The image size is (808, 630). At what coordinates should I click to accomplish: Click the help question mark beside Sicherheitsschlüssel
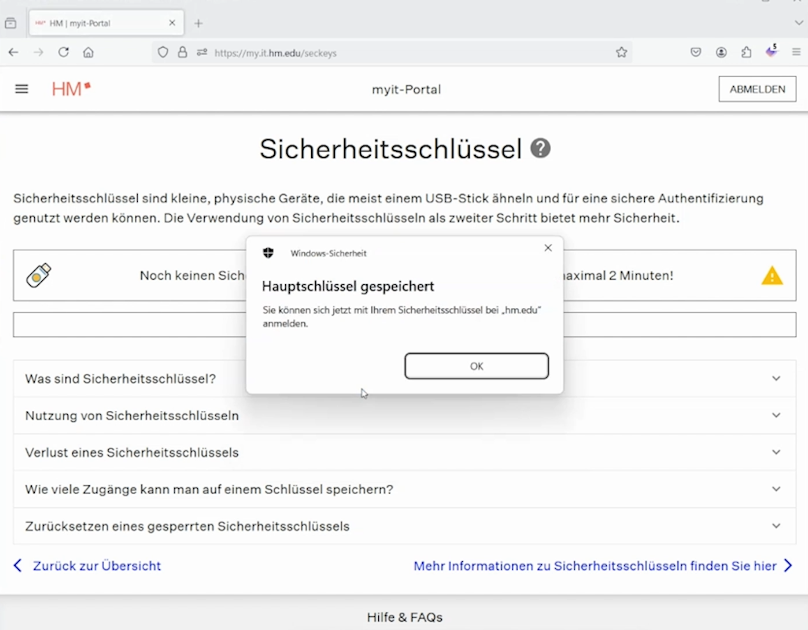coord(540,149)
